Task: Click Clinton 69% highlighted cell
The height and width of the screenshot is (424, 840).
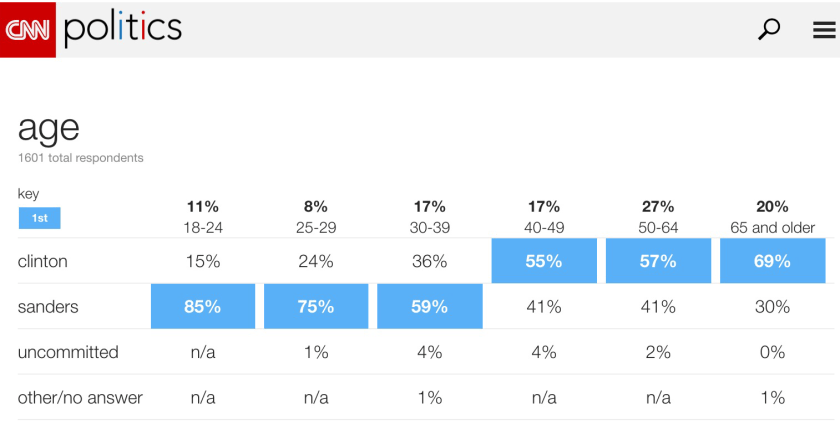Action: click(x=772, y=261)
